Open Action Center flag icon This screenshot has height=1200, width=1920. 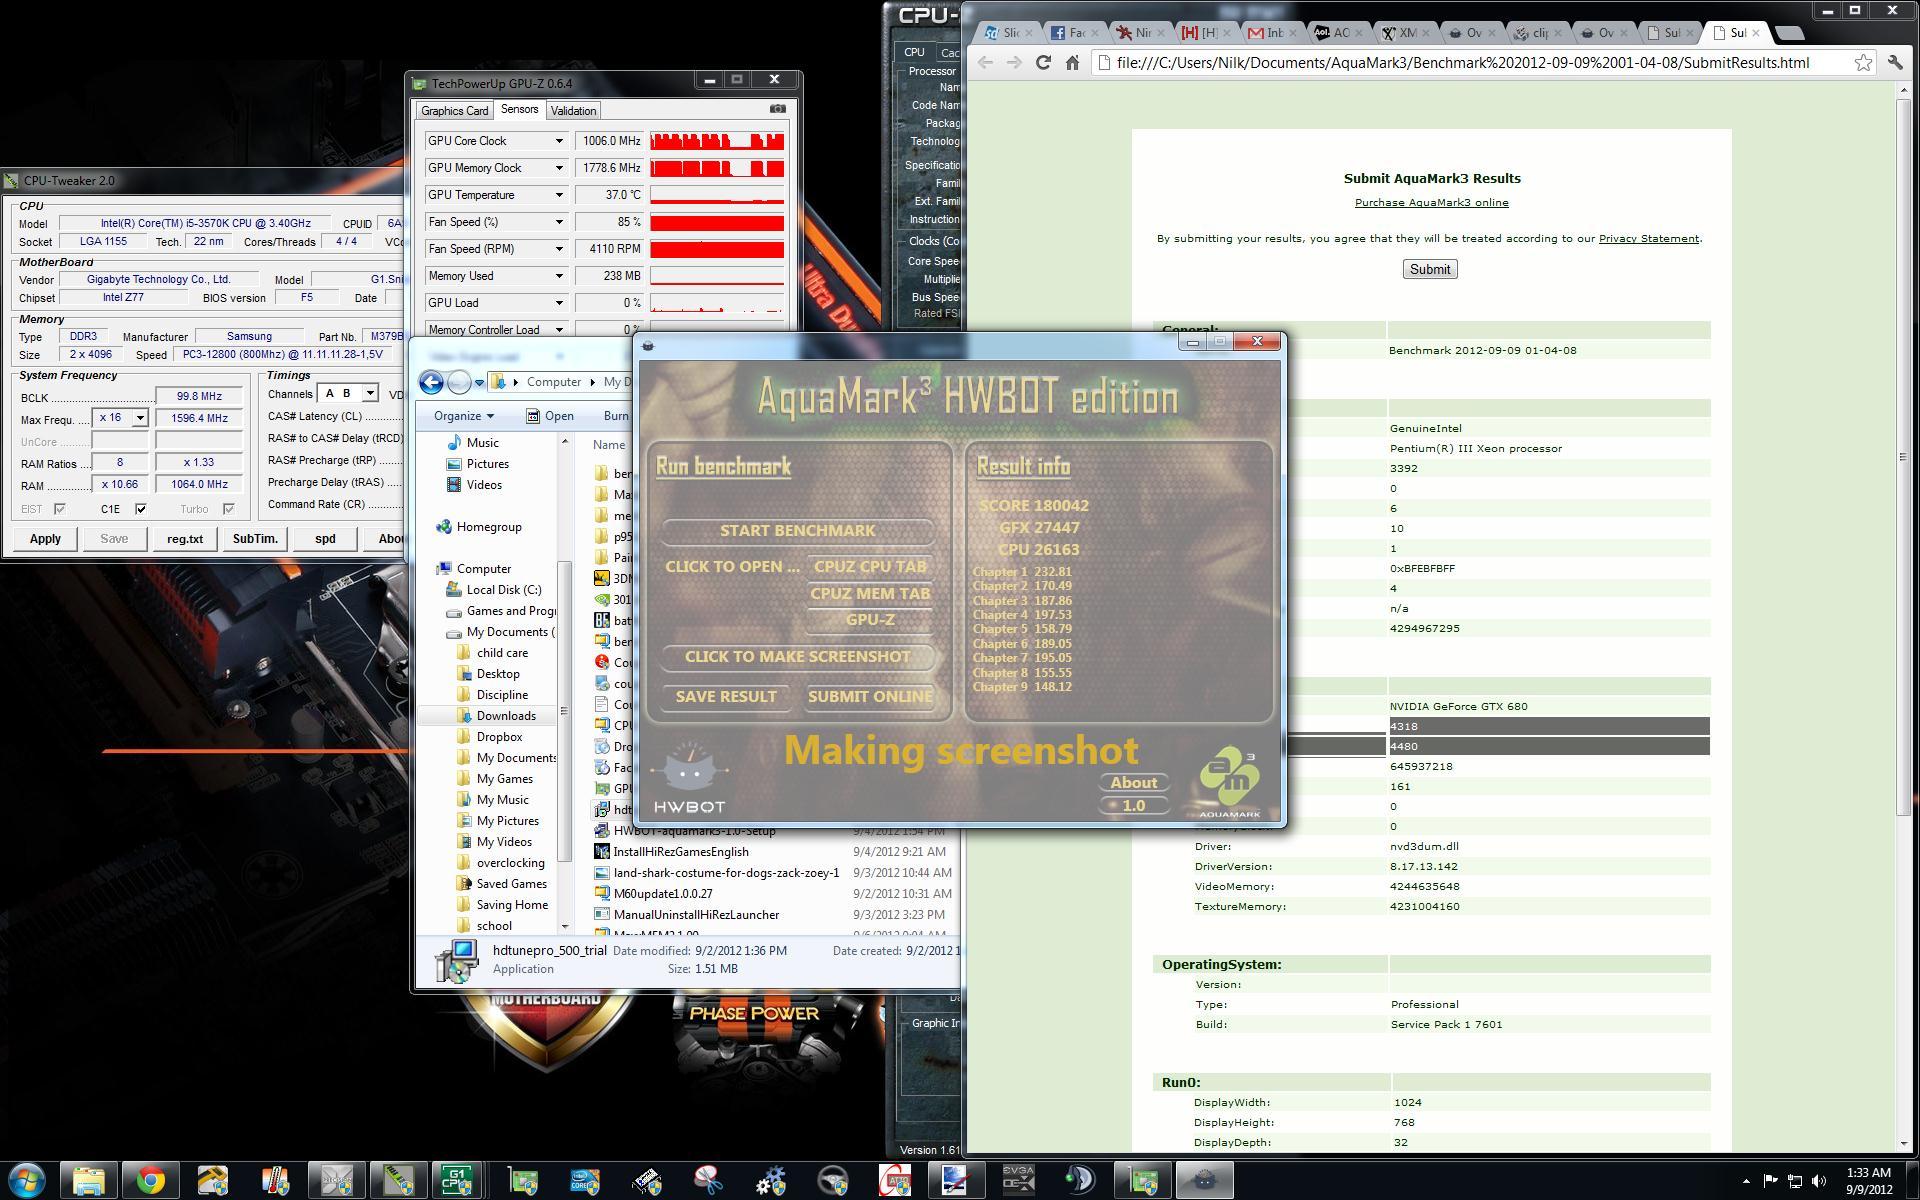point(1770,1181)
